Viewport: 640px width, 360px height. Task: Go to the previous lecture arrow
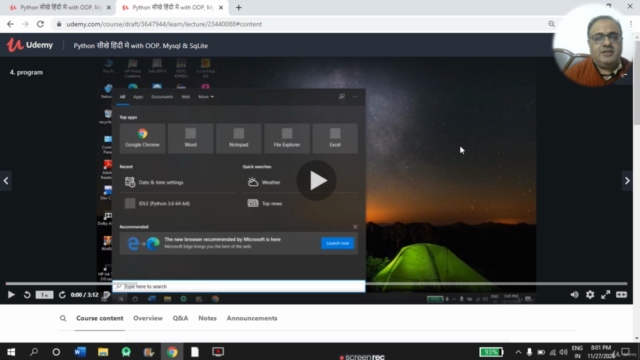(x=6, y=180)
